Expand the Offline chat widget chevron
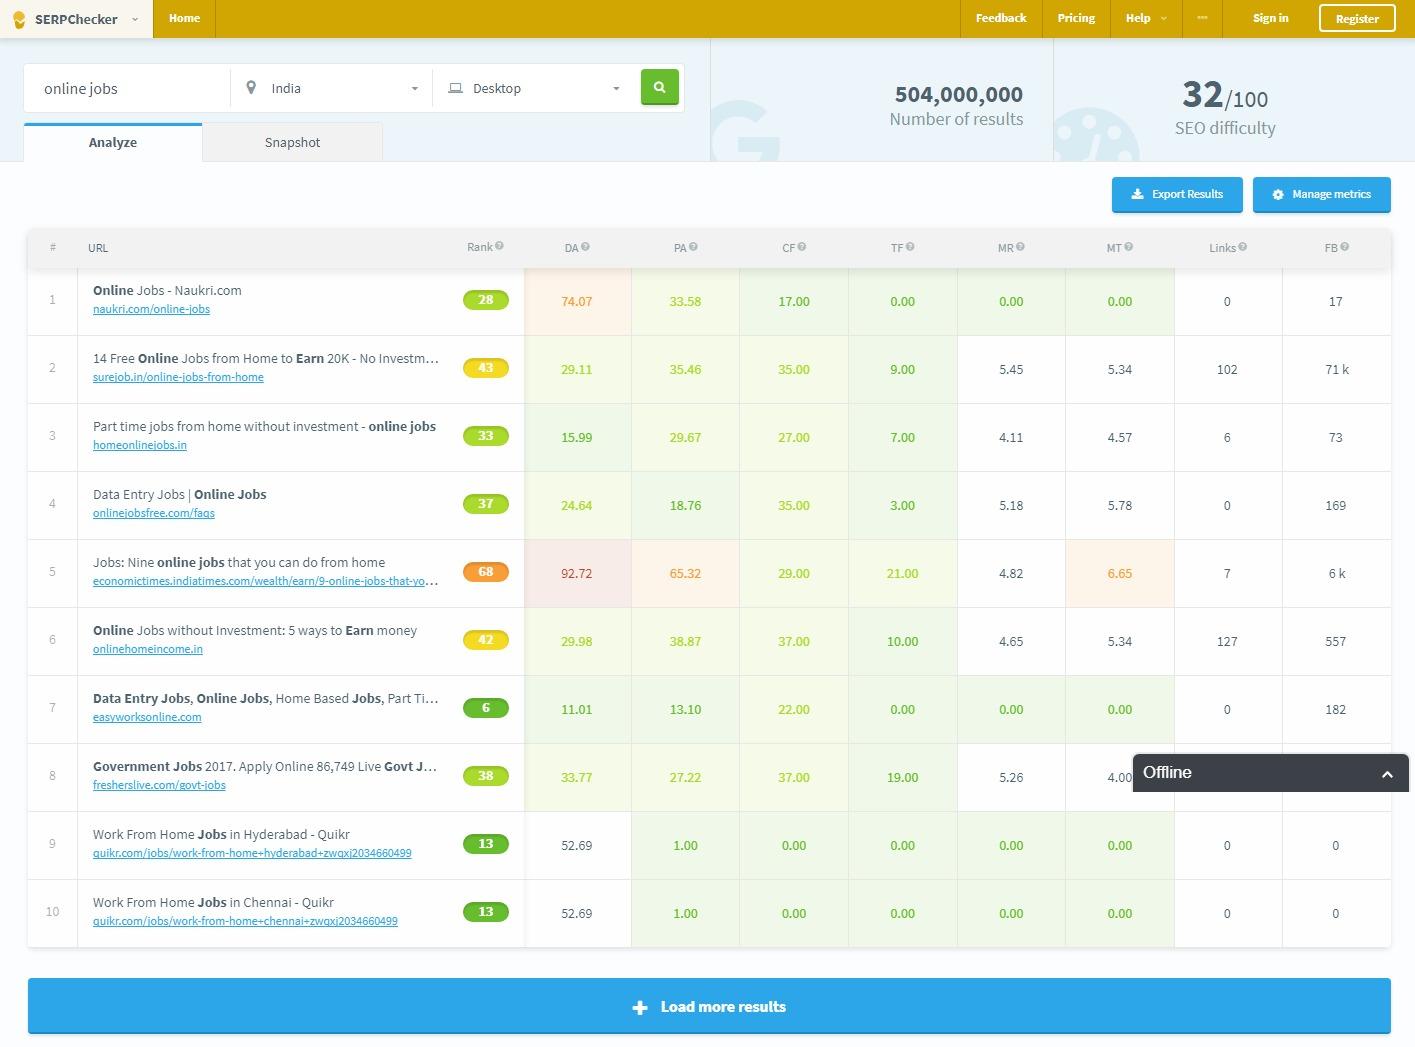 click(x=1387, y=774)
